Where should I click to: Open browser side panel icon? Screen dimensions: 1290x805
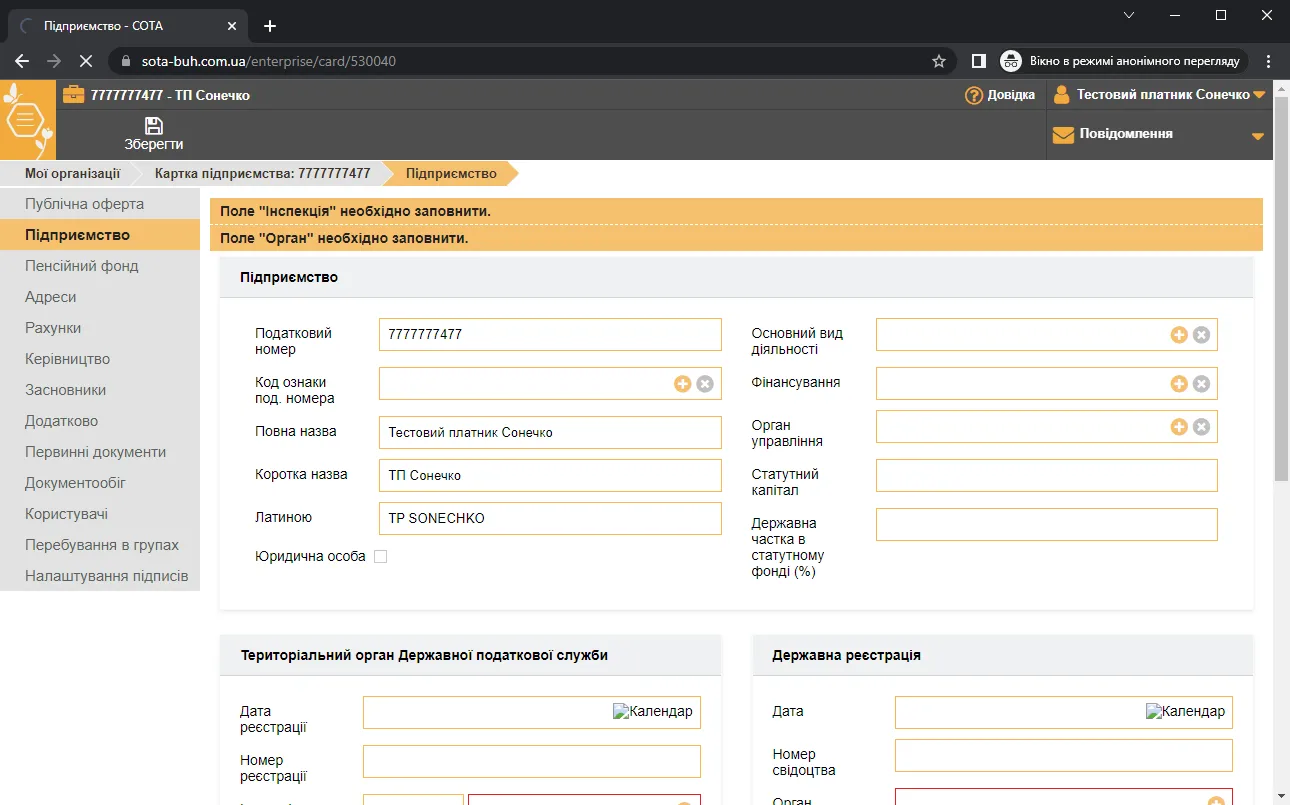point(979,61)
